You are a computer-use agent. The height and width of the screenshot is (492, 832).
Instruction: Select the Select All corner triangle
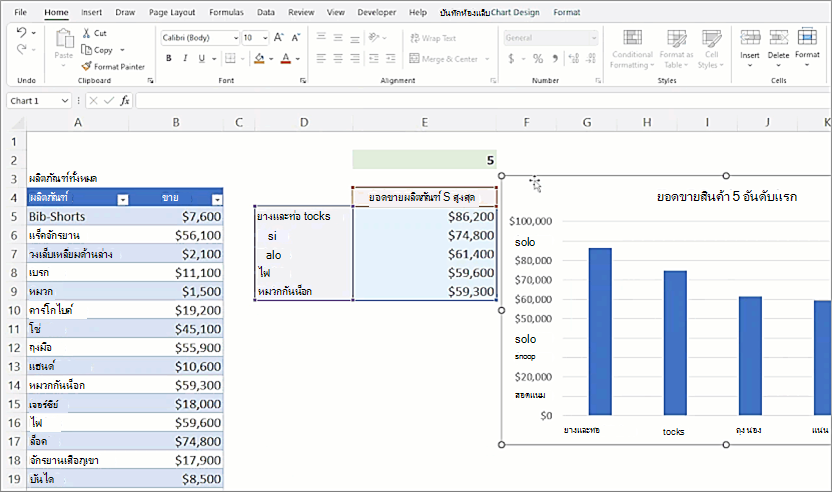pos(18,124)
